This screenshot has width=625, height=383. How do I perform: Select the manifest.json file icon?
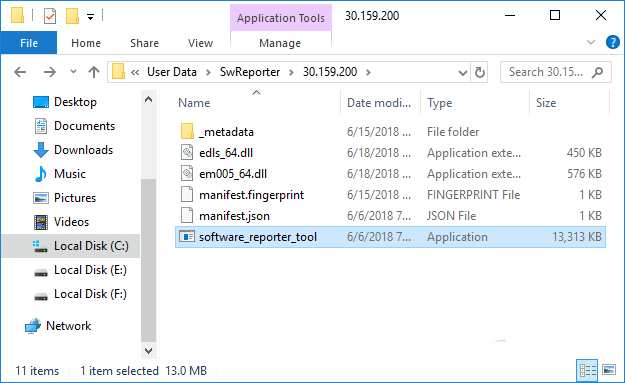[x=187, y=216]
